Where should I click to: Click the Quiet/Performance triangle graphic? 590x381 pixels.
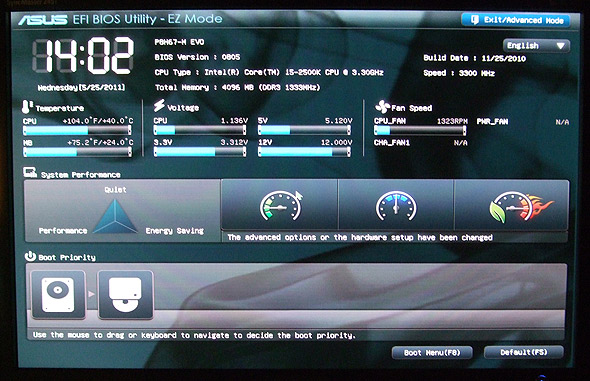pyautogui.click(x=115, y=216)
